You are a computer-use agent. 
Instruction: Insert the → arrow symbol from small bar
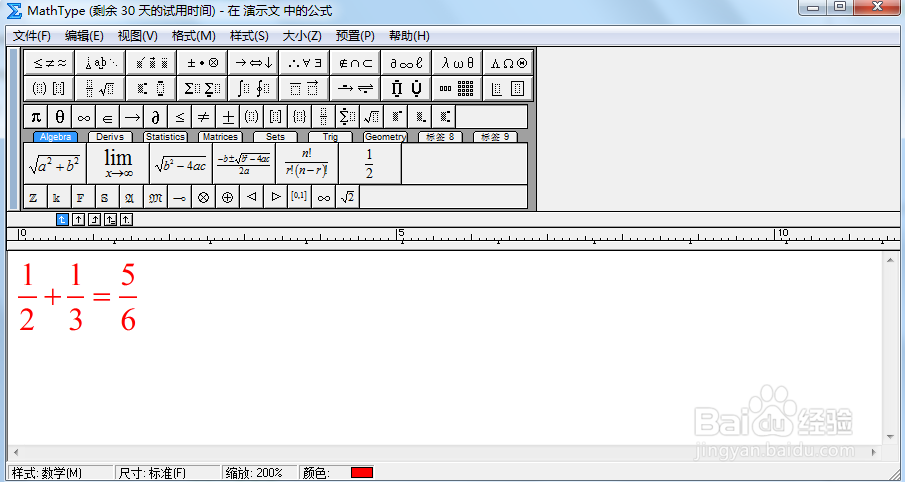point(132,117)
